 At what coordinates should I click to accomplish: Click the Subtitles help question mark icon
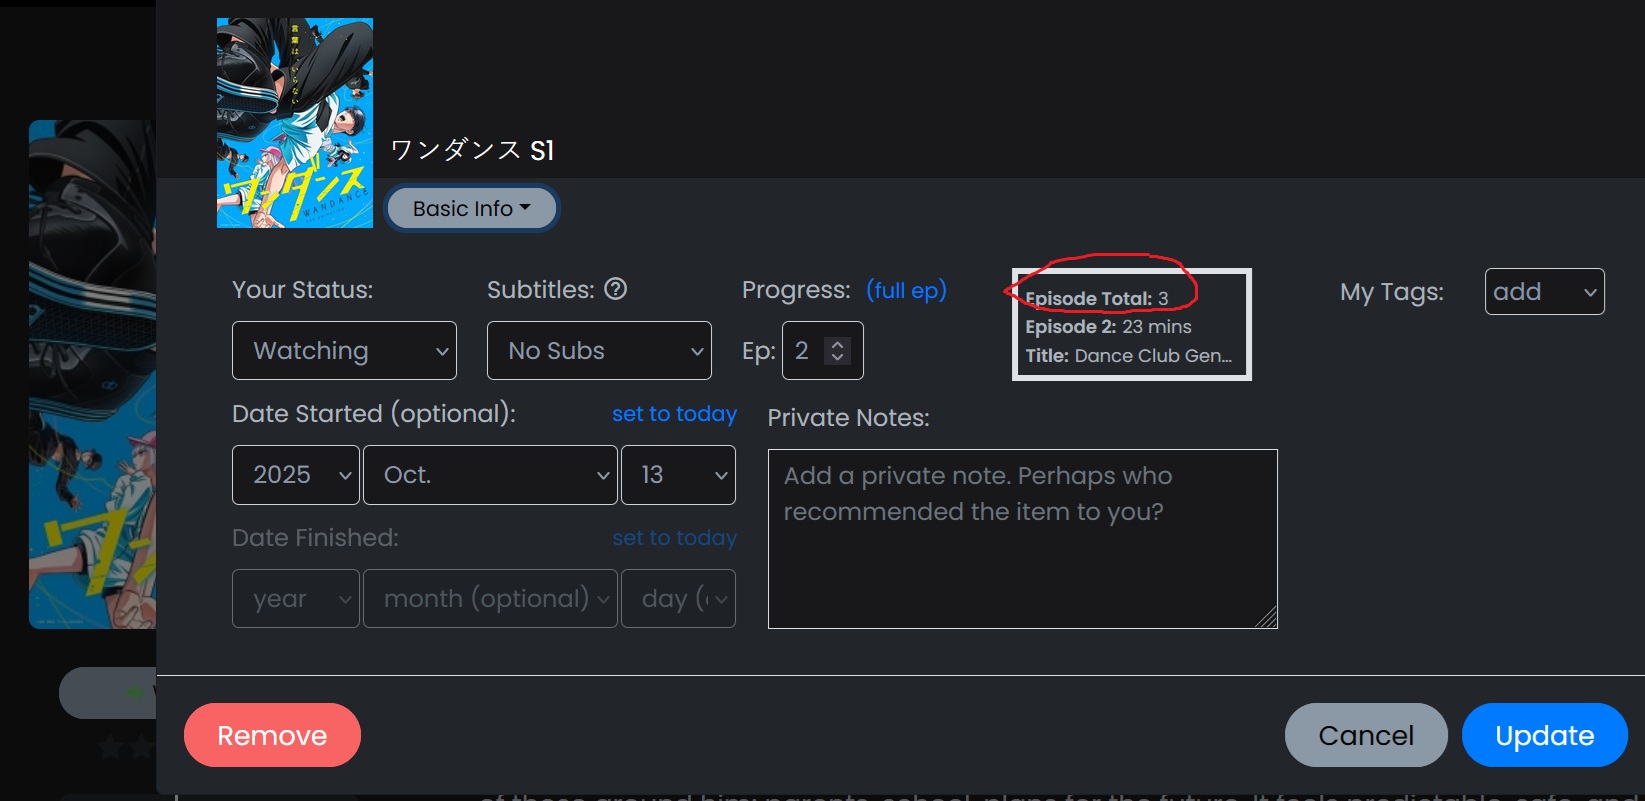coord(616,289)
